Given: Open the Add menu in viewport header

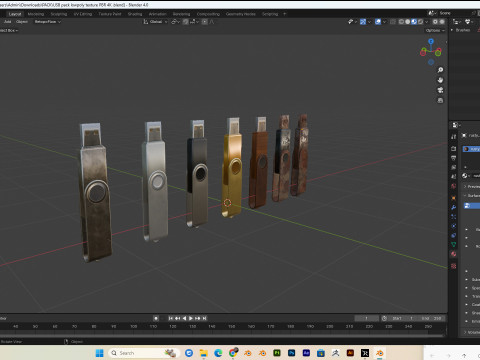Looking at the screenshot, I should (7, 22).
